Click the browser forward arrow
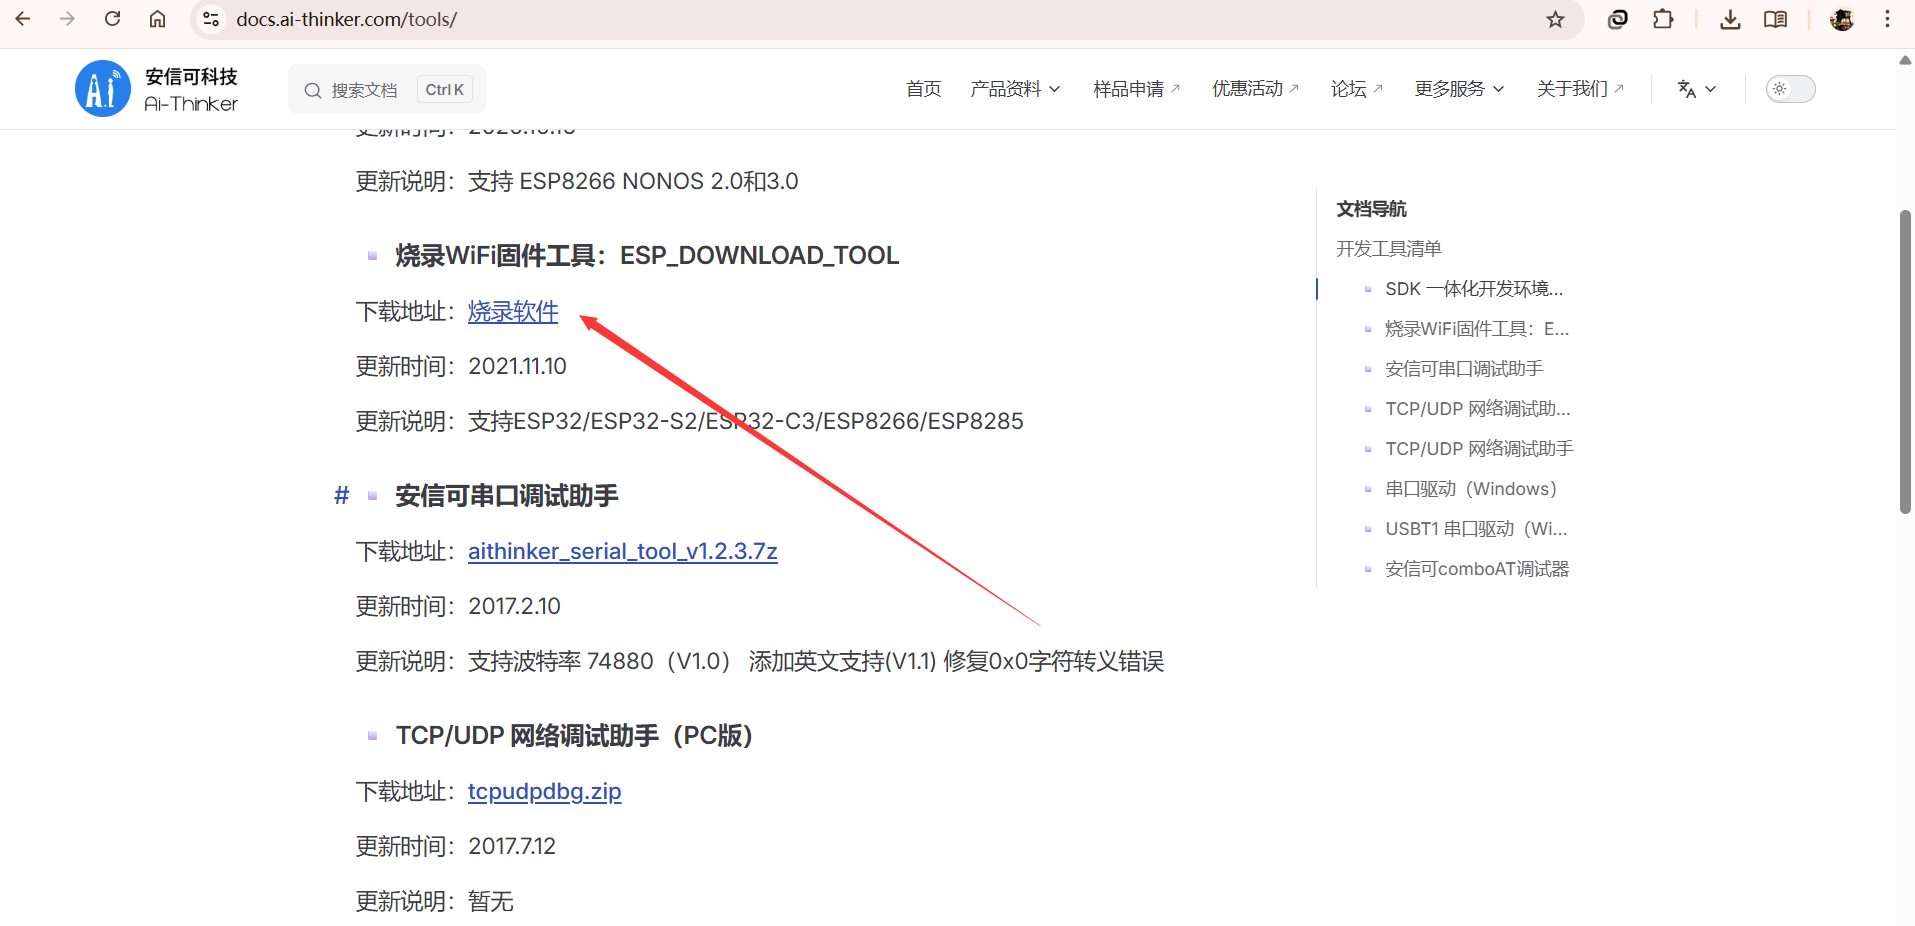Screen dimensions: 1915x926 [67, 19]
